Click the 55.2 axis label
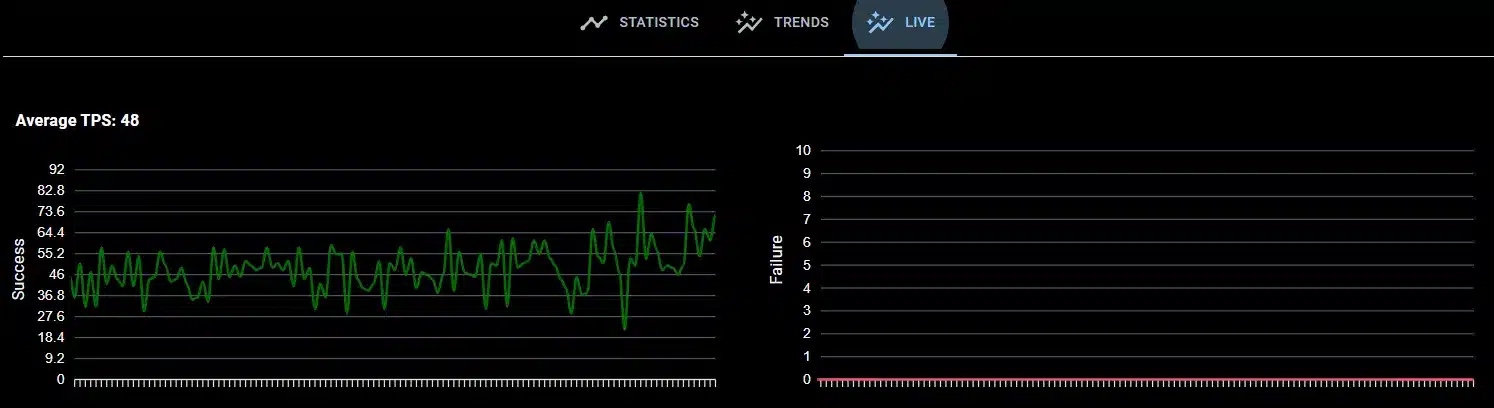The width and height of the screenshot is (1494, 408). pos(49,253)
